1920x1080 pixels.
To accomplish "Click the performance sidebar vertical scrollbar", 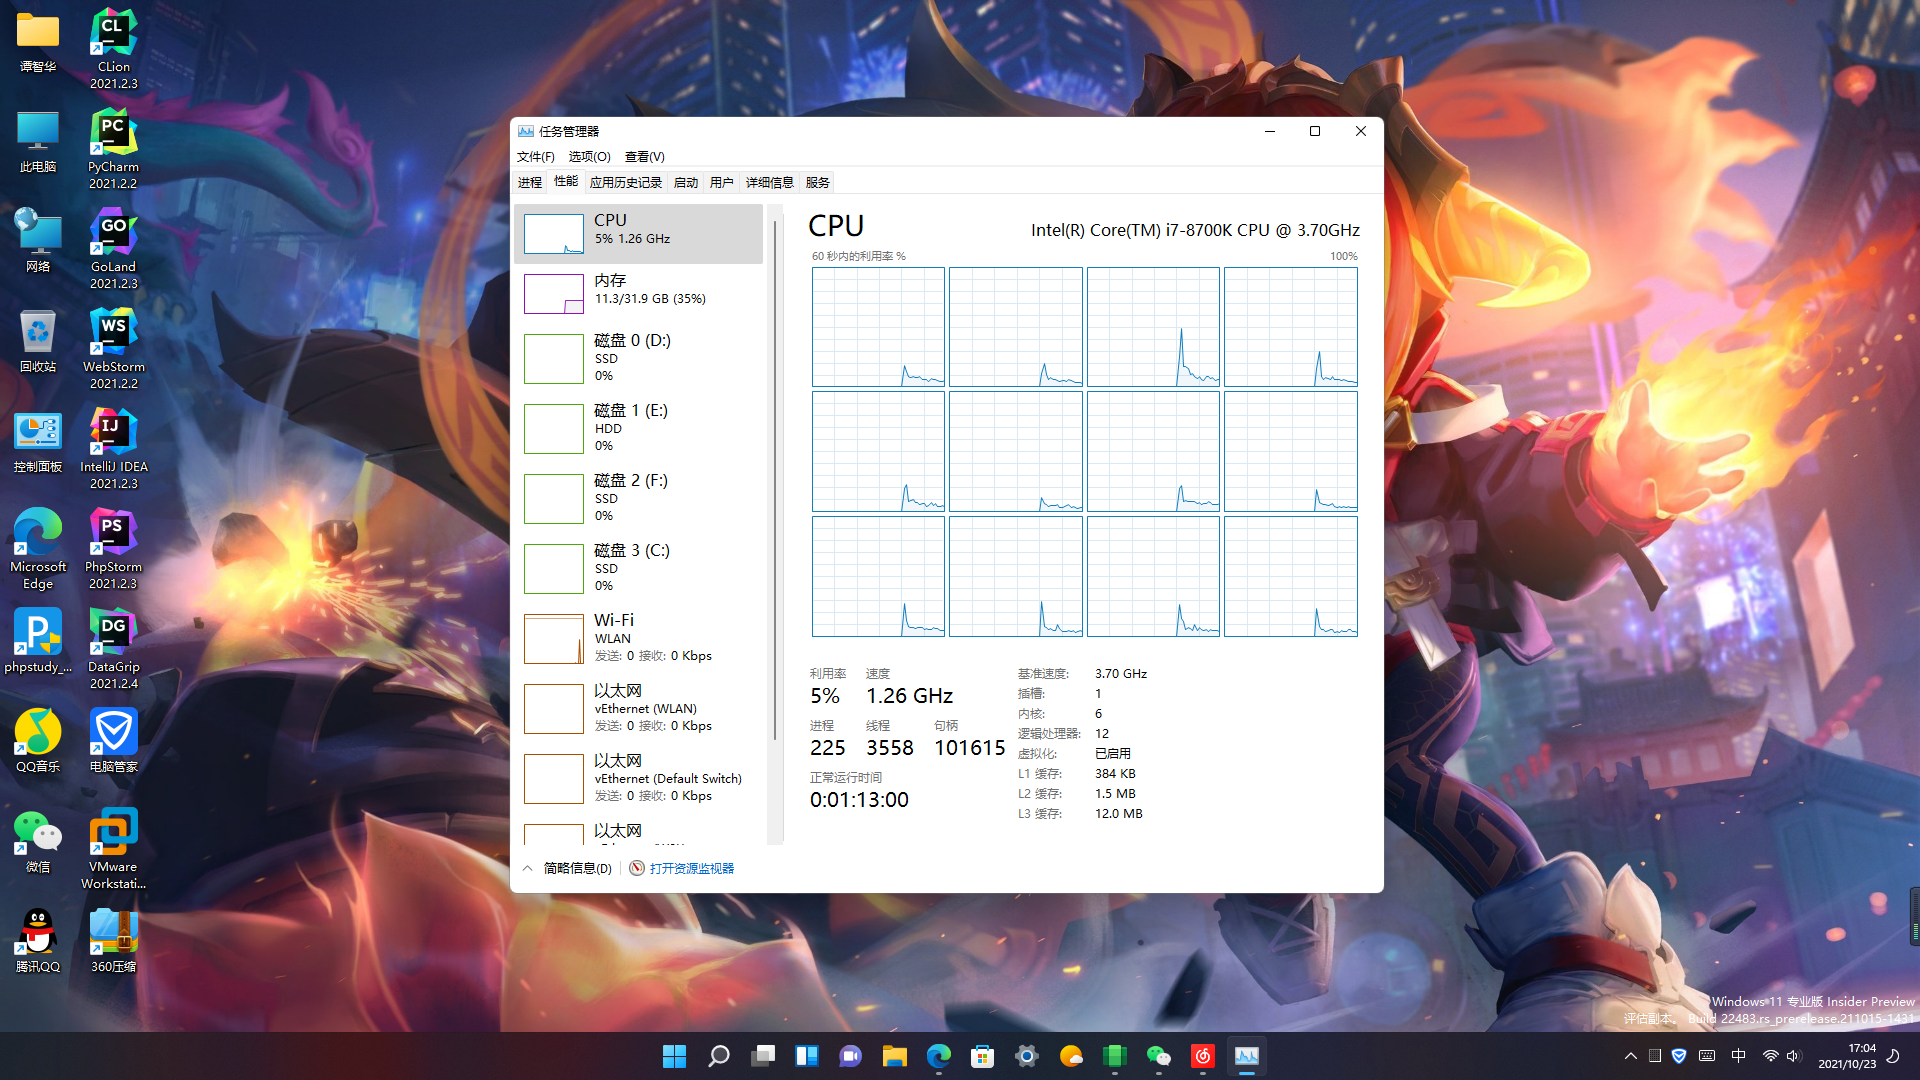I will (x=775, y=480).
